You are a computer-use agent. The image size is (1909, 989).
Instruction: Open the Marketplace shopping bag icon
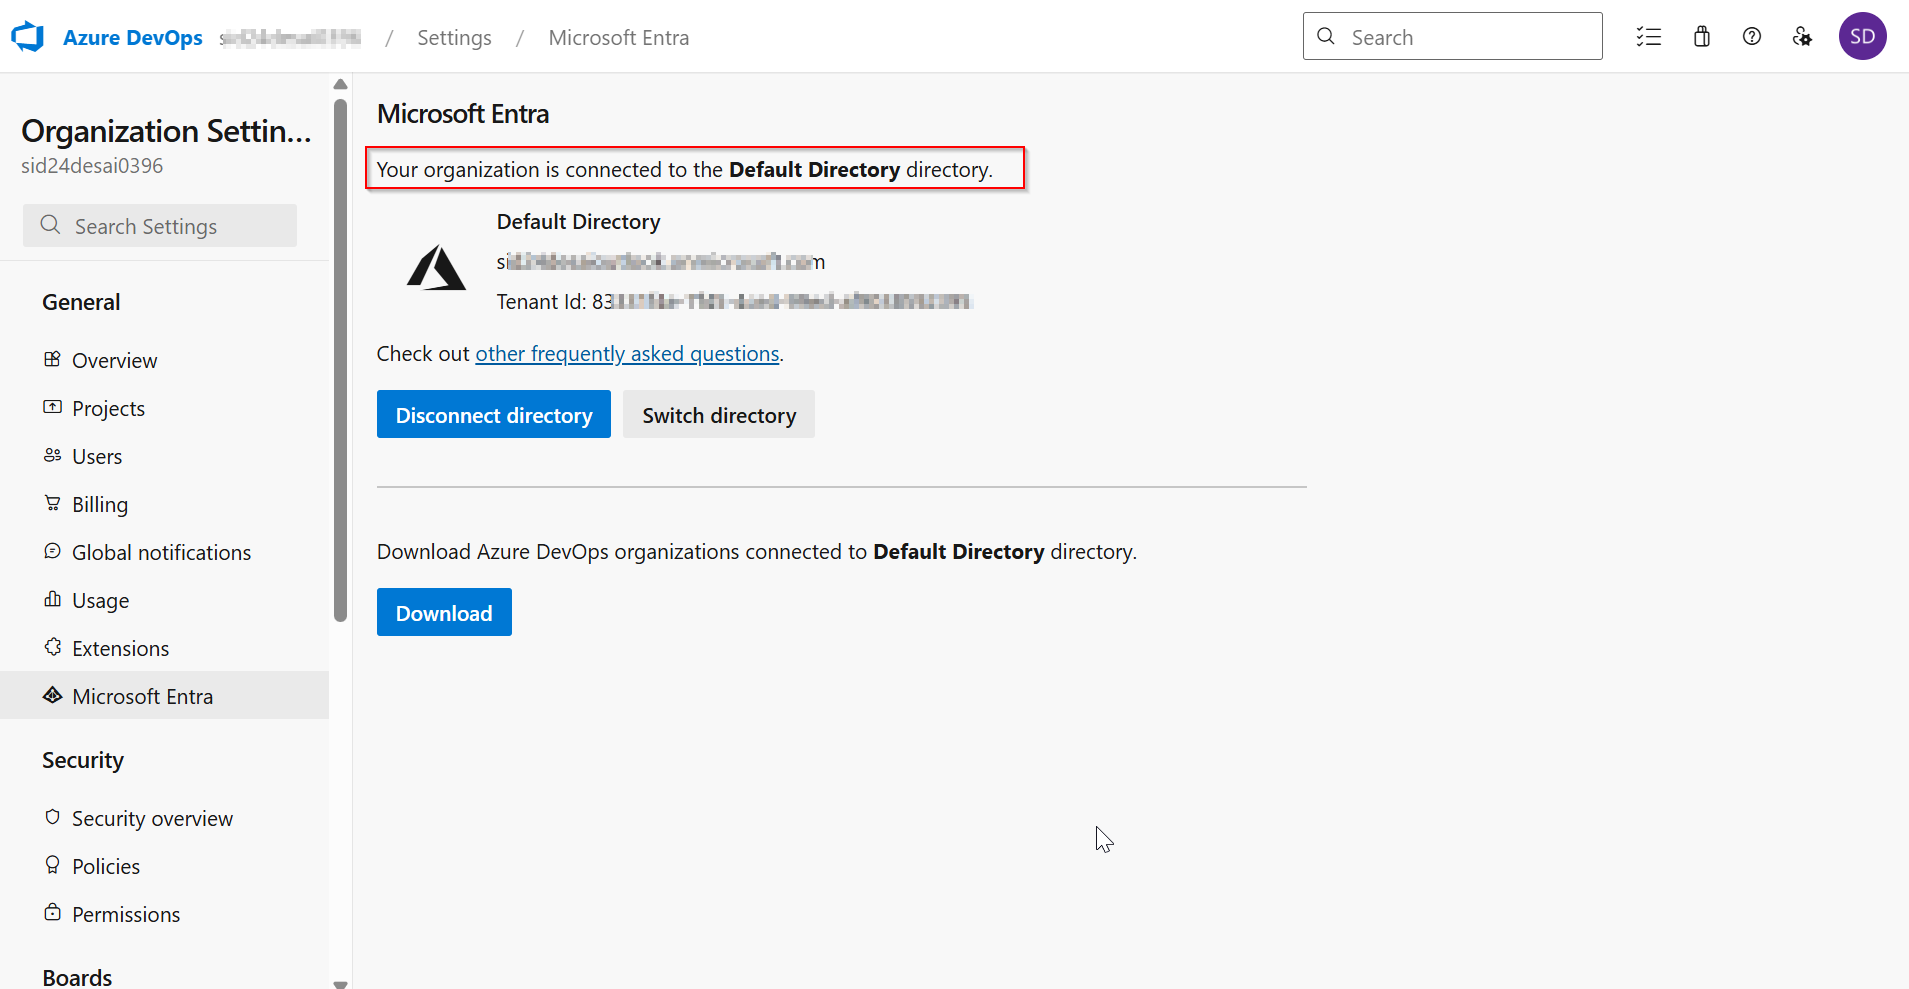click(x=1702, y=37)
